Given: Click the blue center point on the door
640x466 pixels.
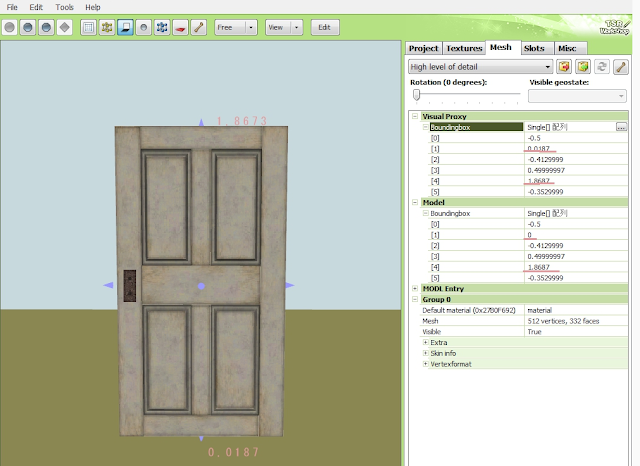Looking at the screenshot, I should [201, 286].
